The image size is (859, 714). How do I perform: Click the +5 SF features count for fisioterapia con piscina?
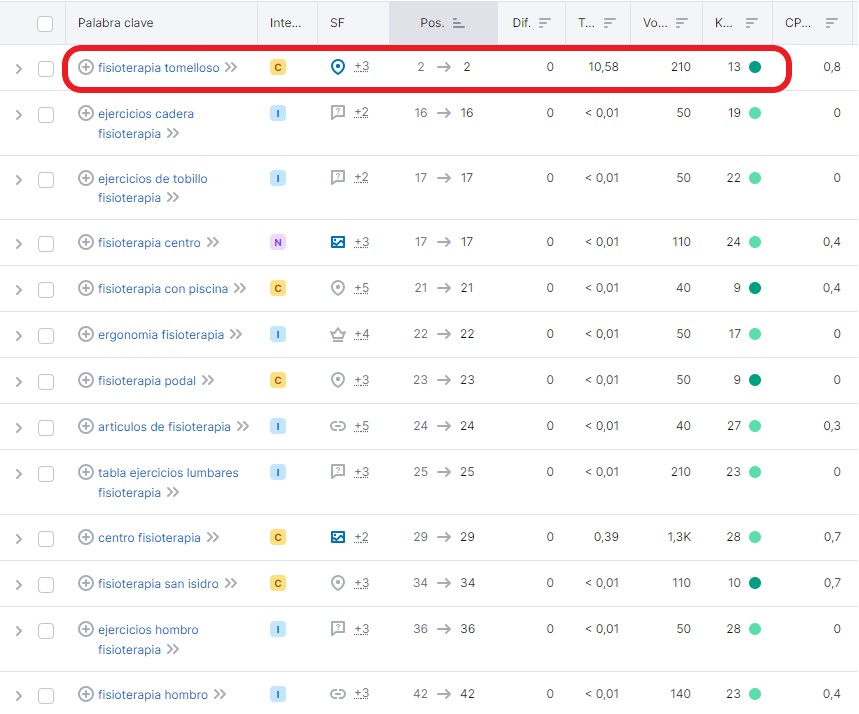(x=361, y=288)
